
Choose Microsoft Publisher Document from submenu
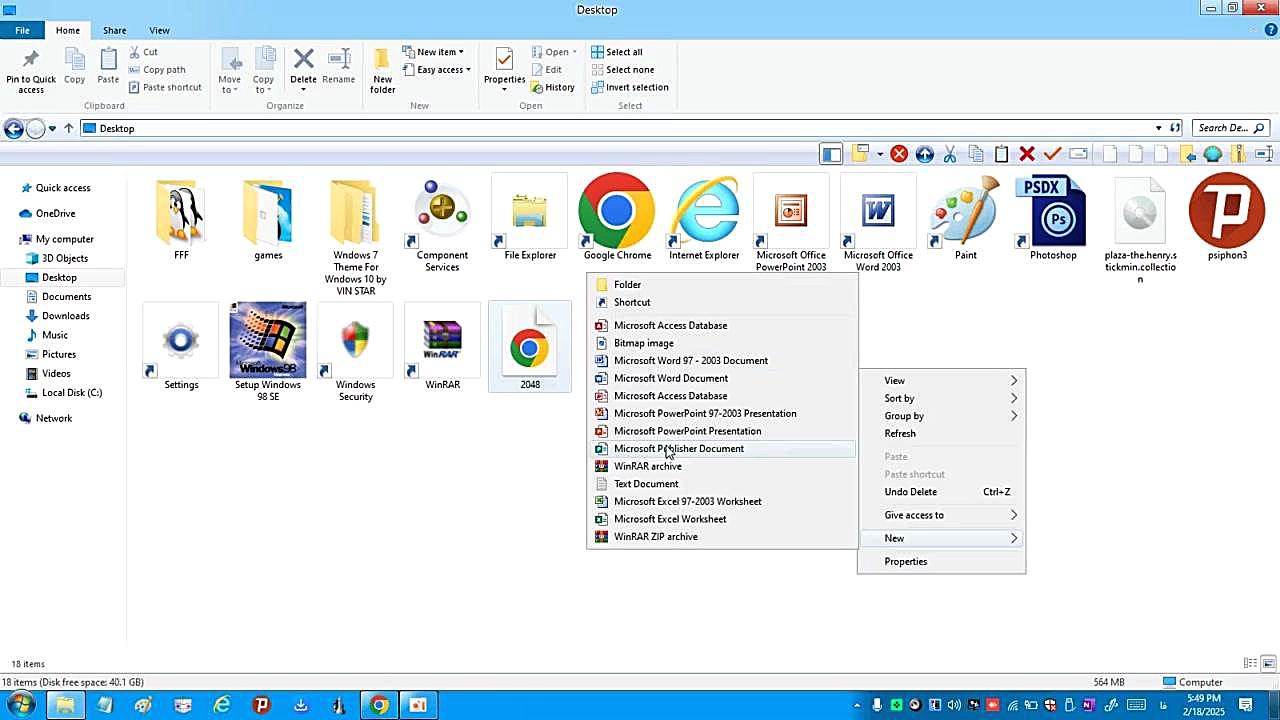pyautogui.click(x=678, y=449)
